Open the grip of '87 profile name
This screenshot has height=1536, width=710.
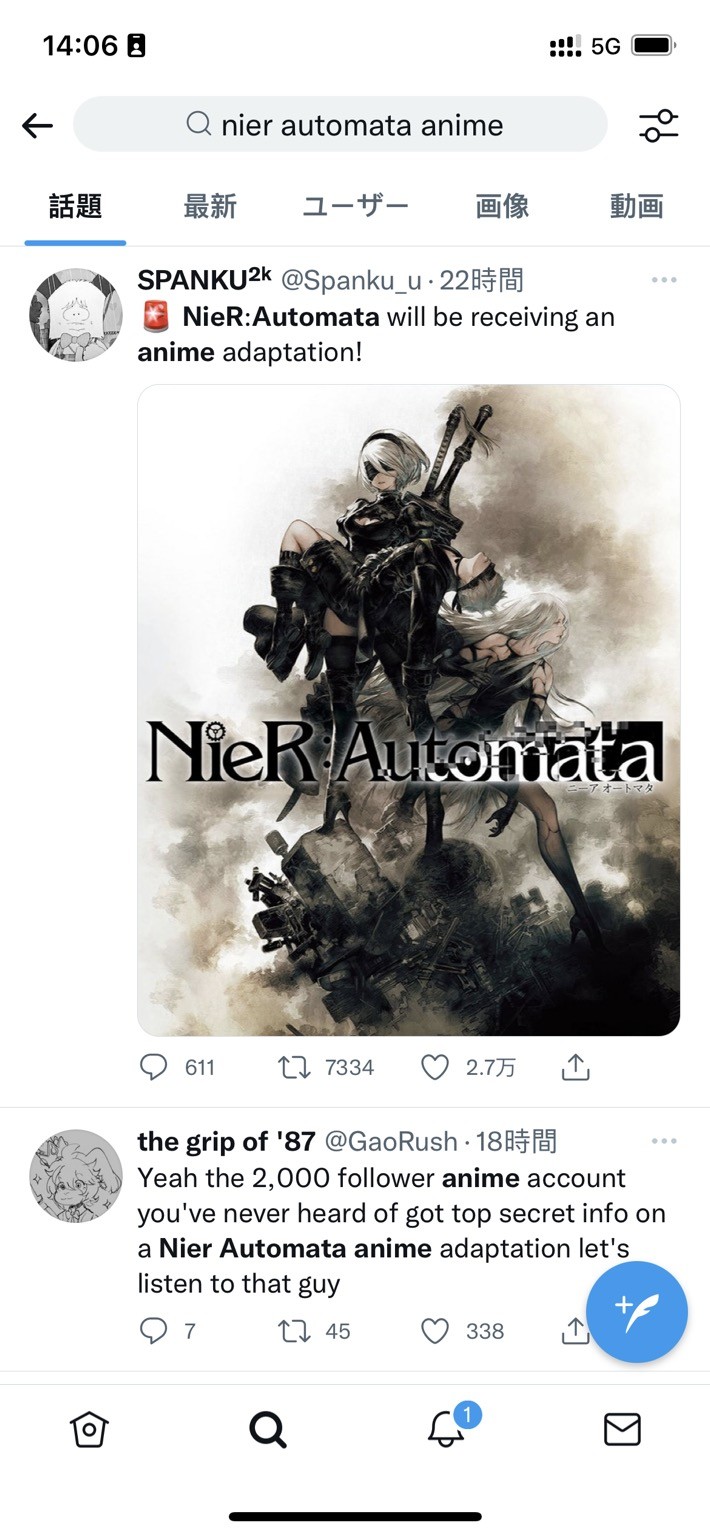(226, 1141)
